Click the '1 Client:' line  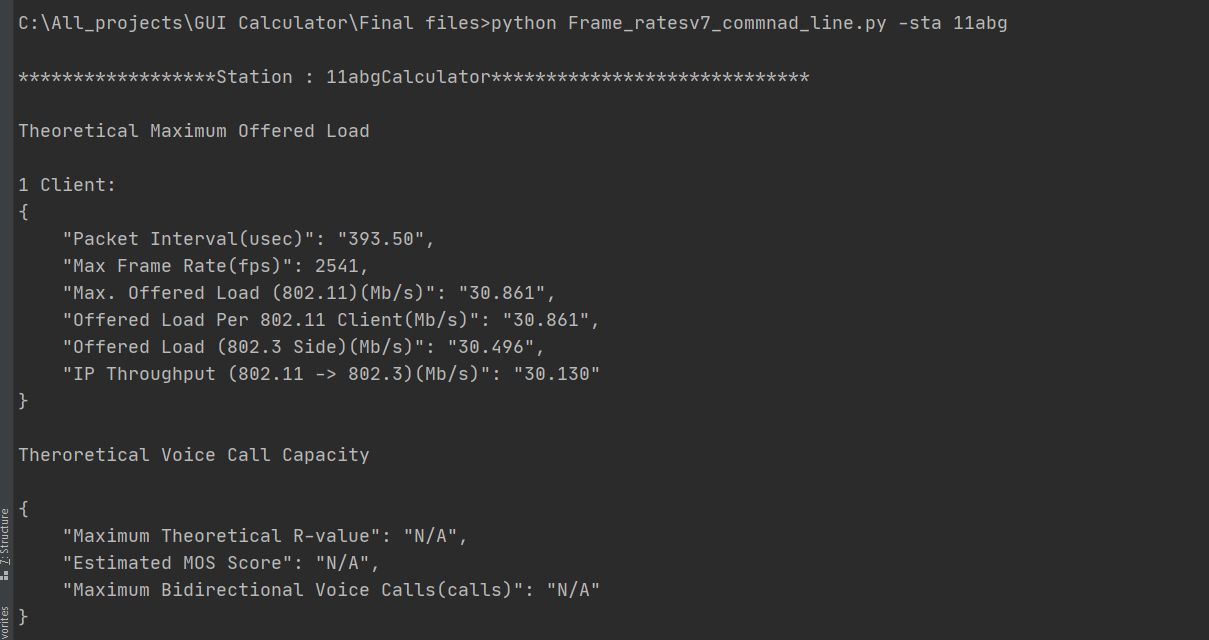pyautogui.click(x=67, y=185)
